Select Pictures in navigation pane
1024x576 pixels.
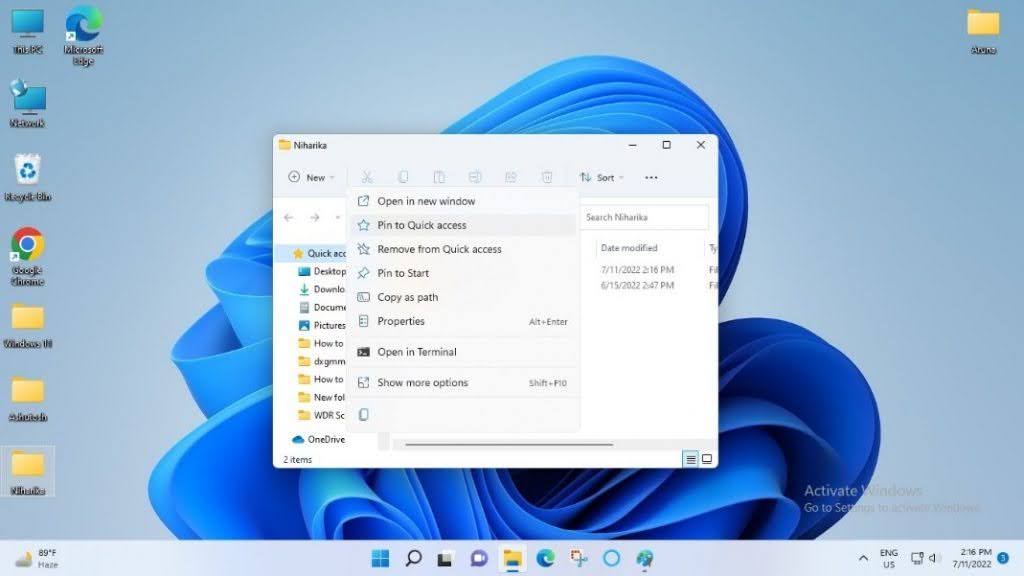click(x=322, y=325)
